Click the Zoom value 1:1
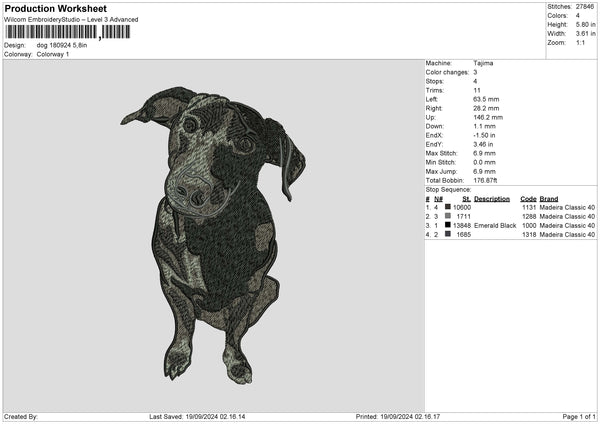Viewport: 600px width, 424px height. tap(580, 42)
